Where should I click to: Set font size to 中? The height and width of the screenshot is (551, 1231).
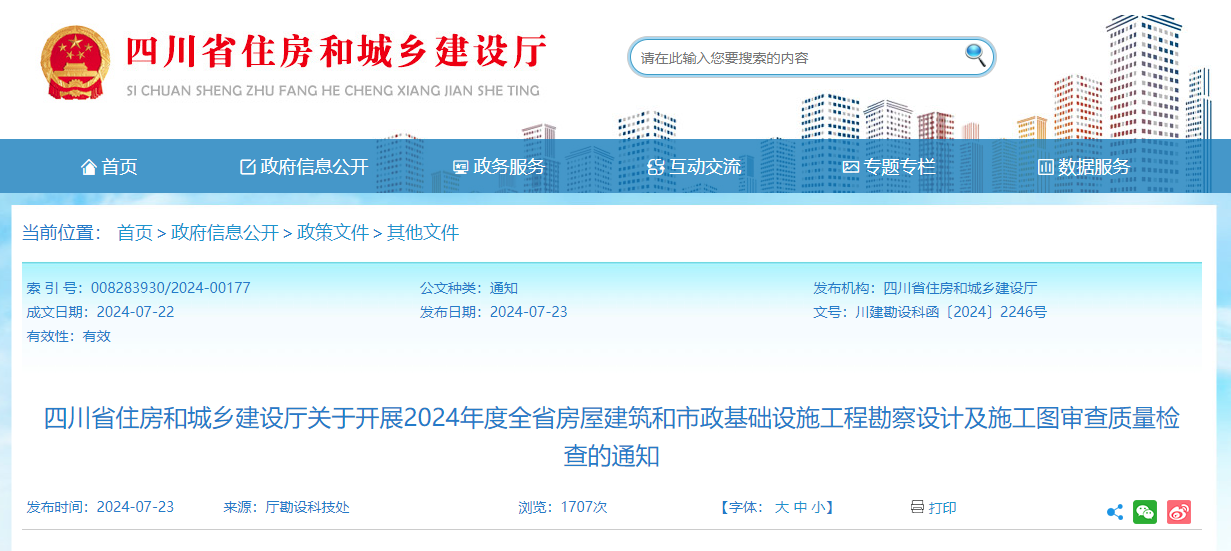click(800, 508)
